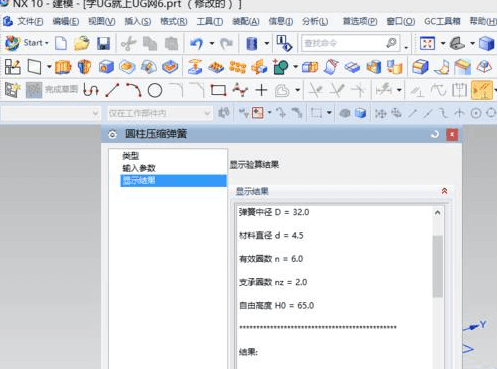This screenshot has height=369, width=498.
Task: Select the Rectangle sketch tool
Action: click(218, 90)
